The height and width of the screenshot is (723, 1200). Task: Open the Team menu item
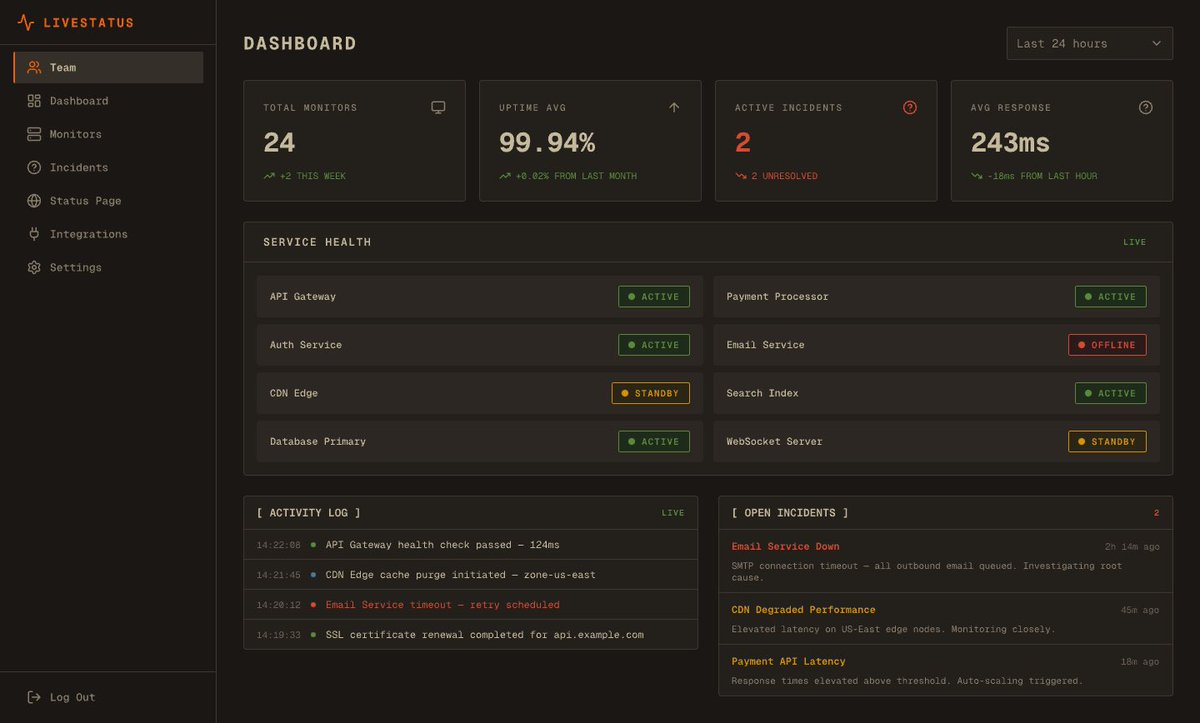pyautogui.click(x=108, y=67)
